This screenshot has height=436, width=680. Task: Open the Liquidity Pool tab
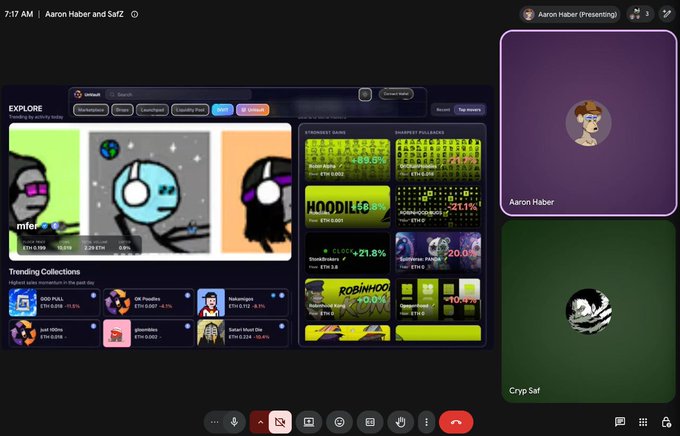pos(190,110)
